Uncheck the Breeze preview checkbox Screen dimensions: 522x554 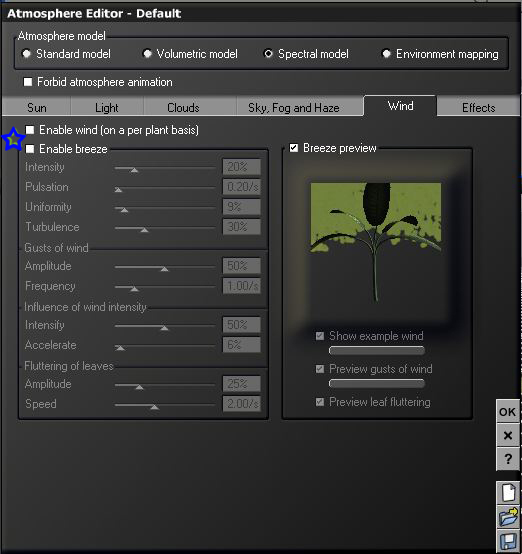coord(294,148)
